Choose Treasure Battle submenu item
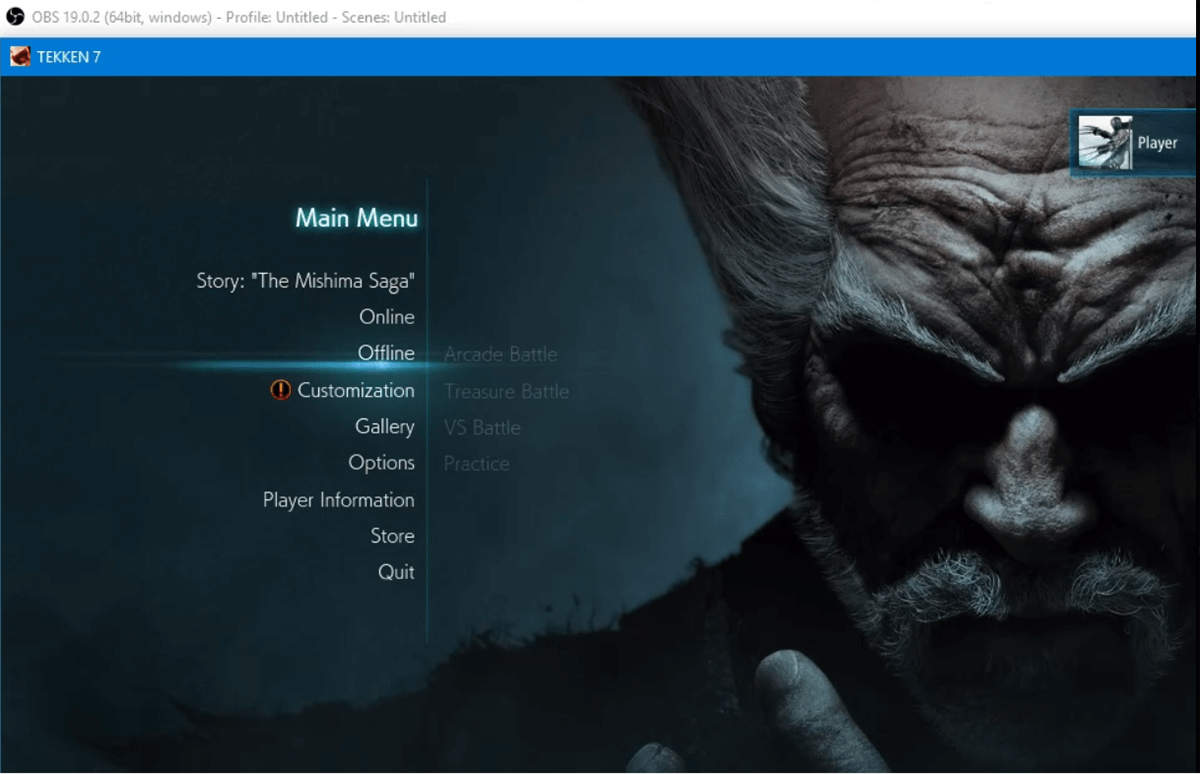Image resolution: width=1200 pixels, height=774 pixels. click(507, 391)
